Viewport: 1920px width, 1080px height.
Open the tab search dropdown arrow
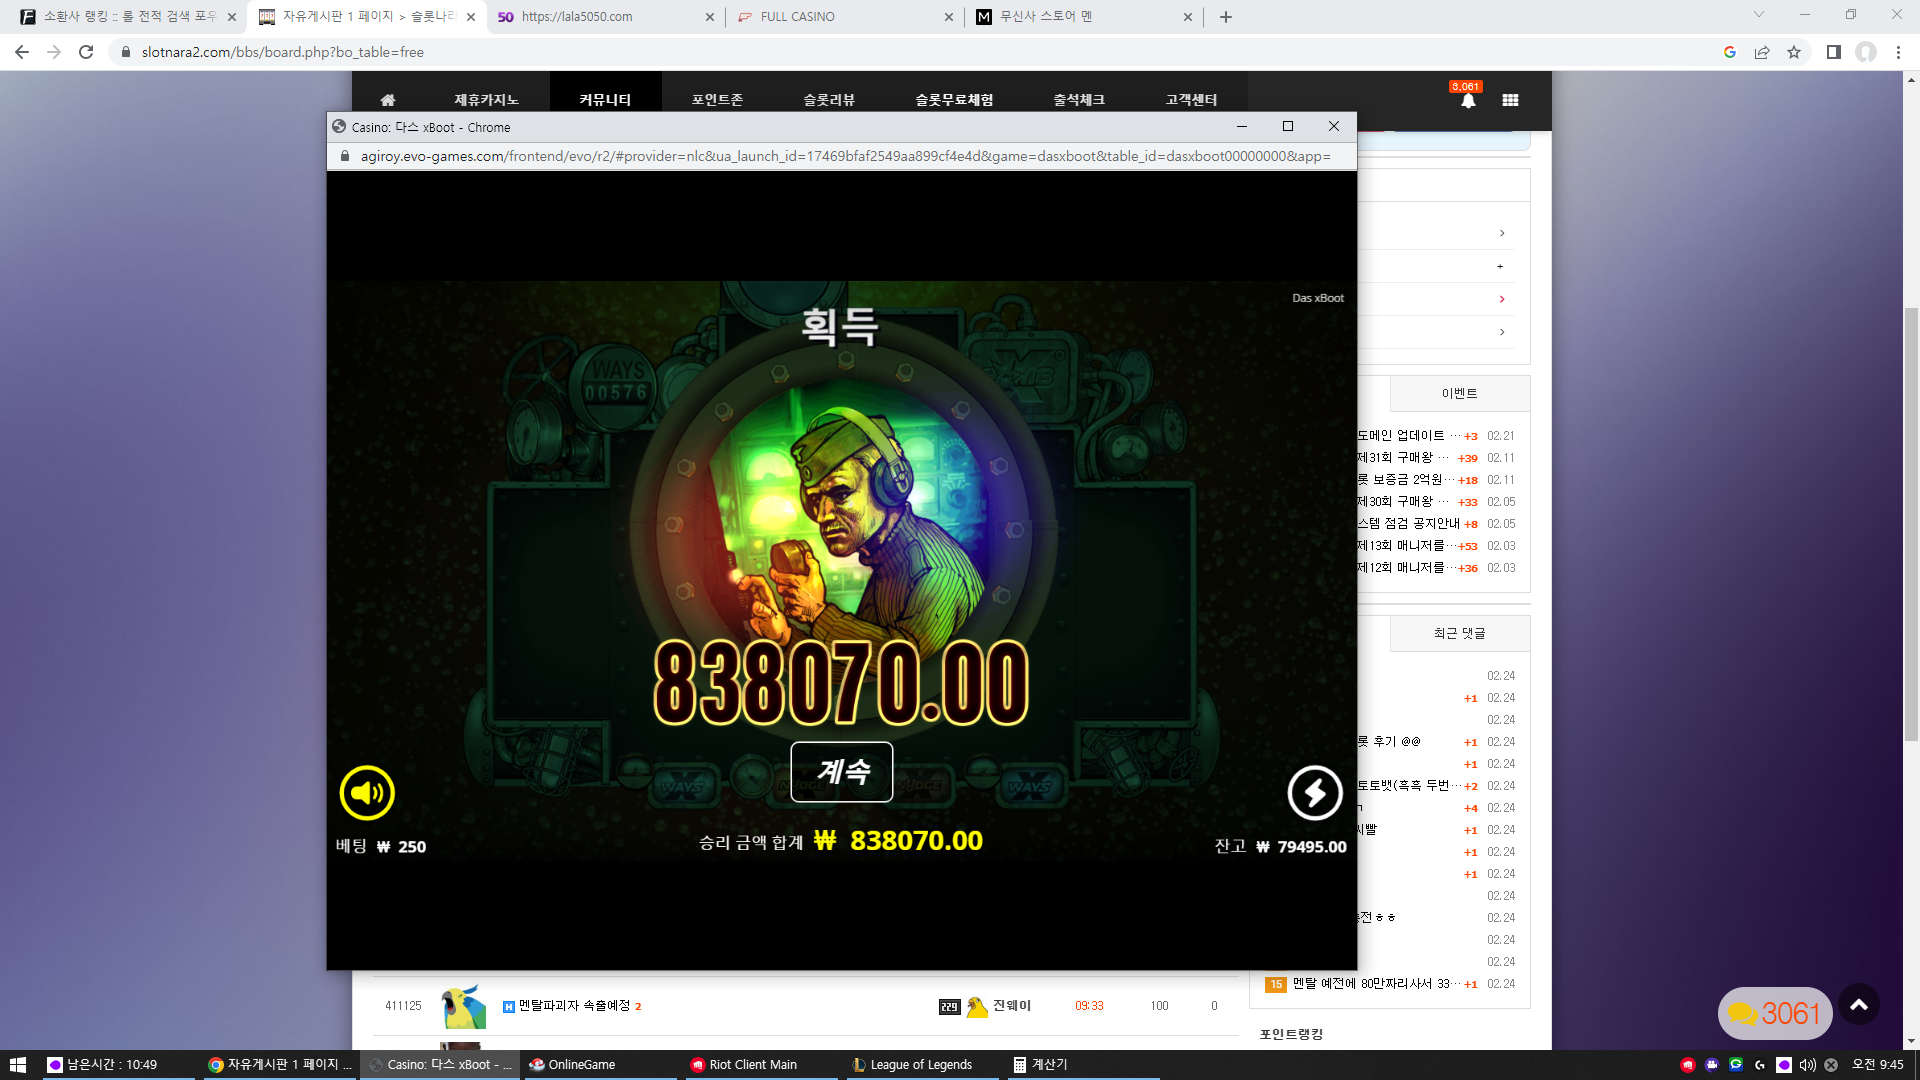(1759, 15)
